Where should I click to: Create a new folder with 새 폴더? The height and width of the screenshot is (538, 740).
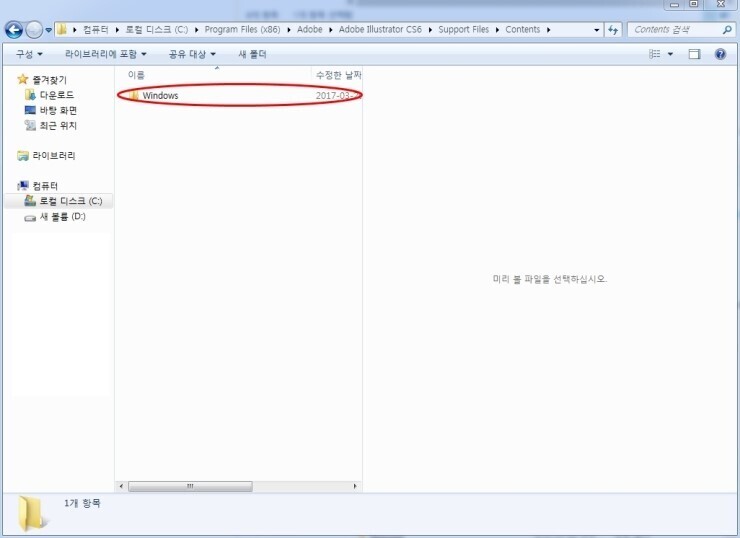[252, 54]
